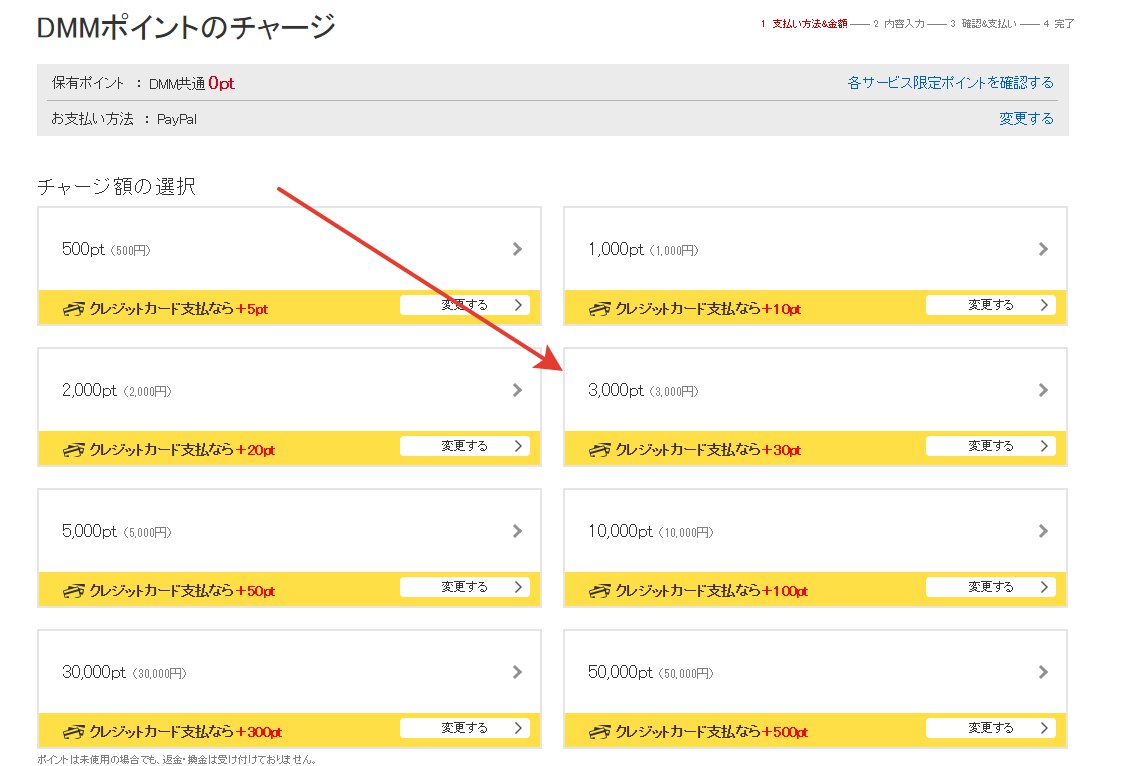
Task: Click 変更する link beside PayPal payment method
Action: pos(1026,118)
